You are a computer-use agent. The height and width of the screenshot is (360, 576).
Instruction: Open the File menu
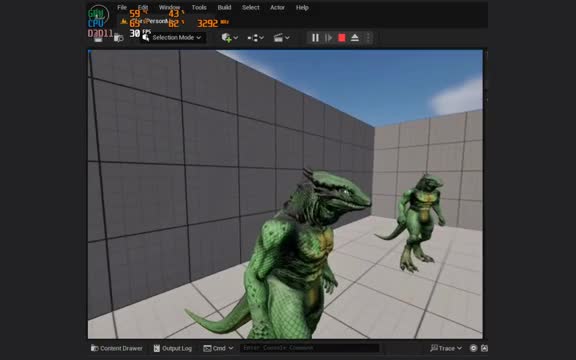click(122, 7)
